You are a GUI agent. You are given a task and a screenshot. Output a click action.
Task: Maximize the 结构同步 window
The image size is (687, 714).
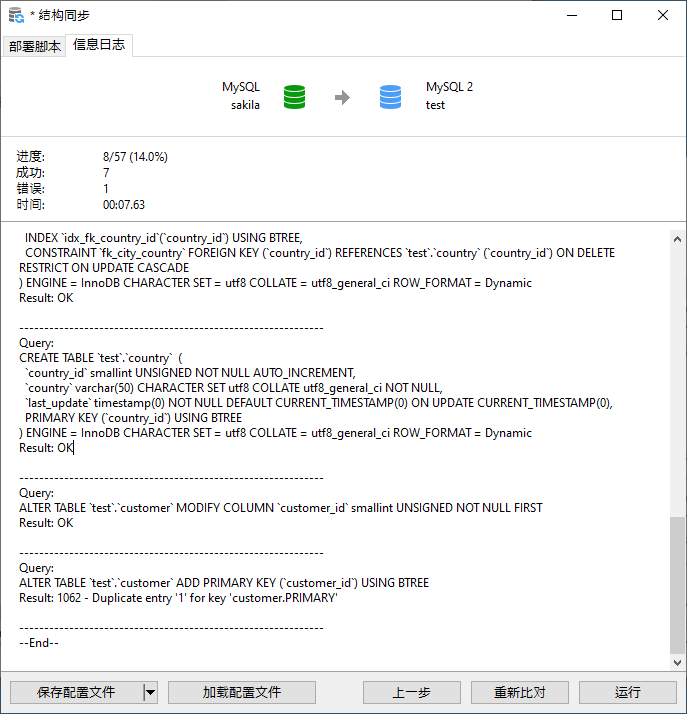(617, 15)
